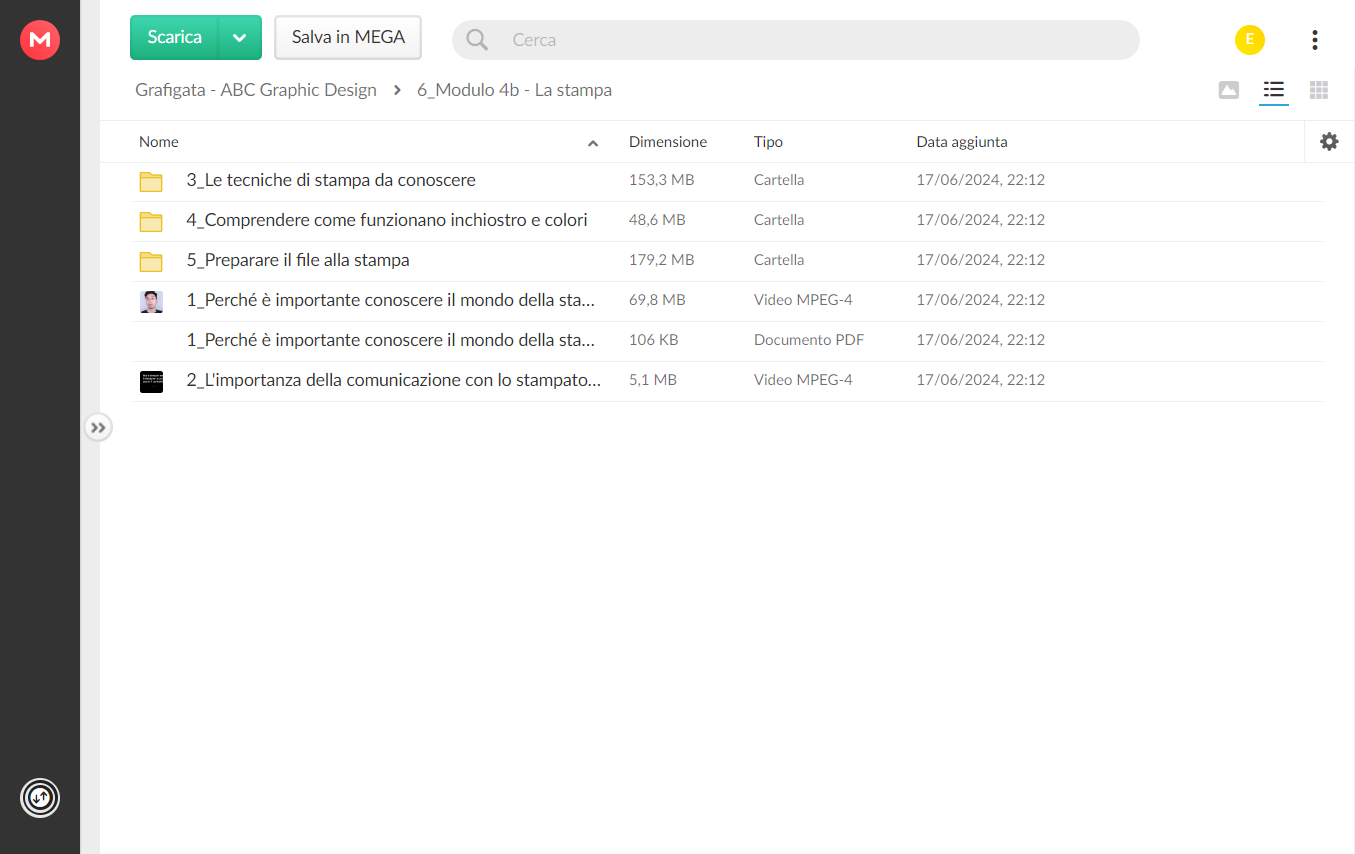
Task: Click the yellow E account avatar
Action: (x=1250, y=40)
